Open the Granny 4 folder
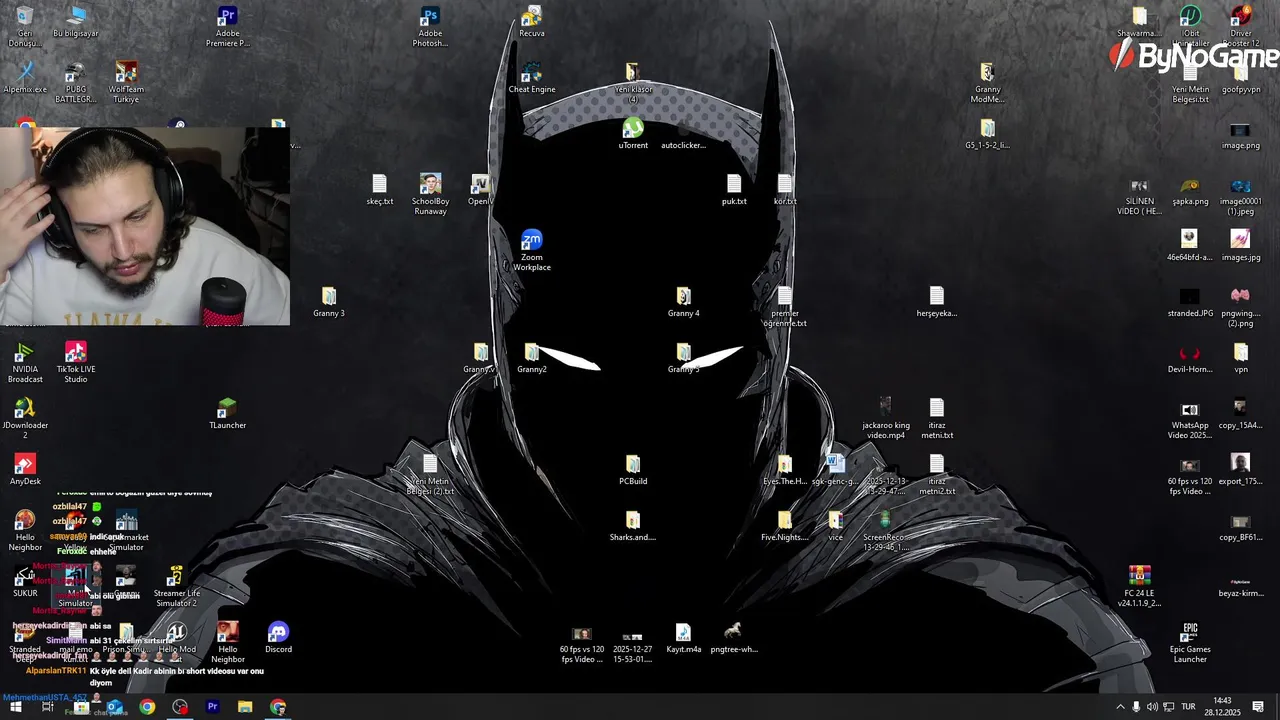 click(x=683, y=302)
